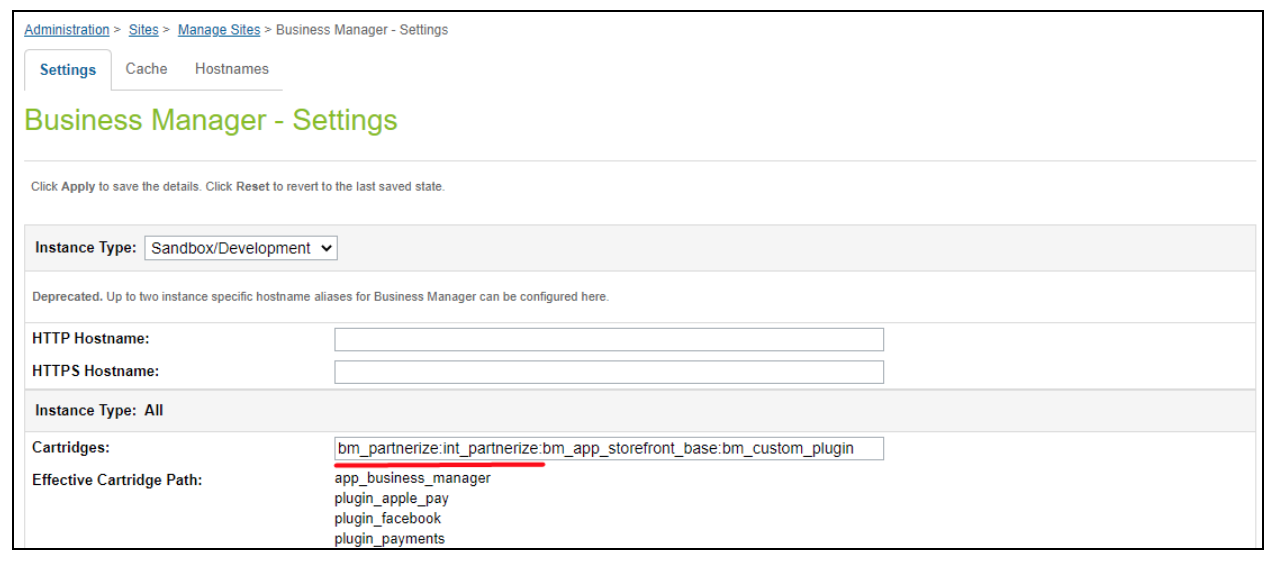Image resolution: width=1272 pixels, height=562 pixels.
Task: Click the Cartridges path text field
Action: pos(608,448)
